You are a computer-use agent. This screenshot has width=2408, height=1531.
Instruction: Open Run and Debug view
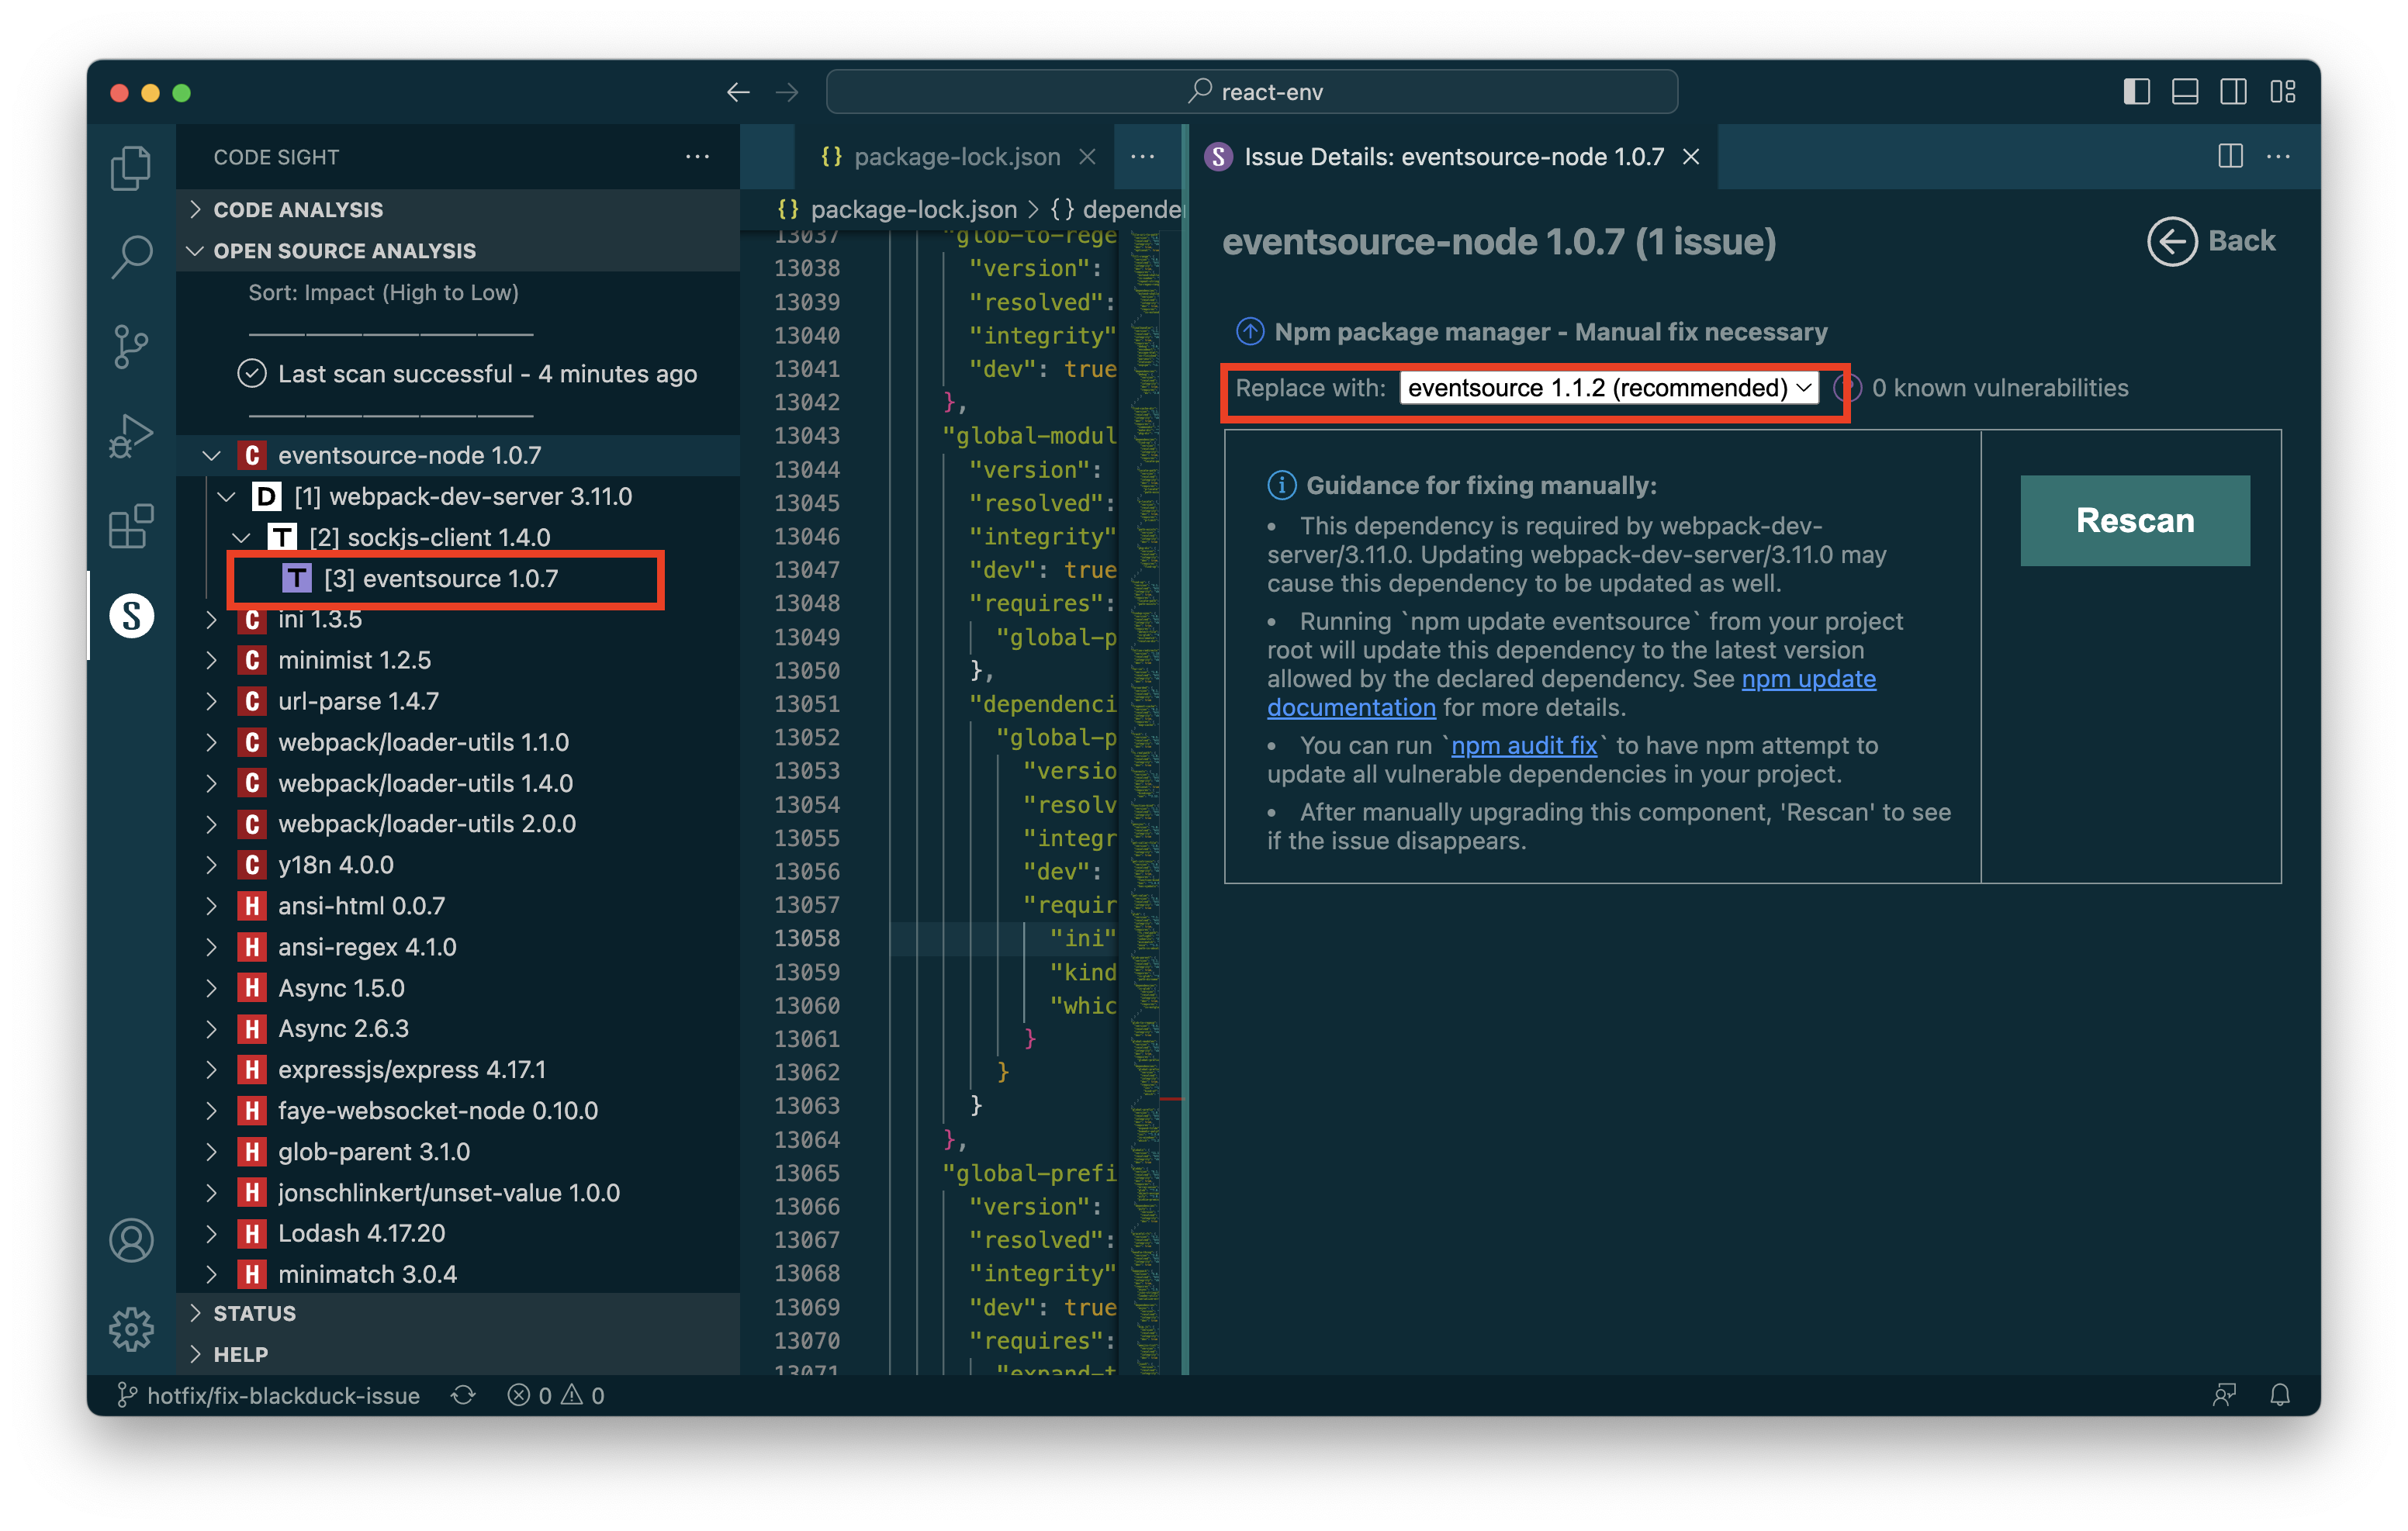131,436
